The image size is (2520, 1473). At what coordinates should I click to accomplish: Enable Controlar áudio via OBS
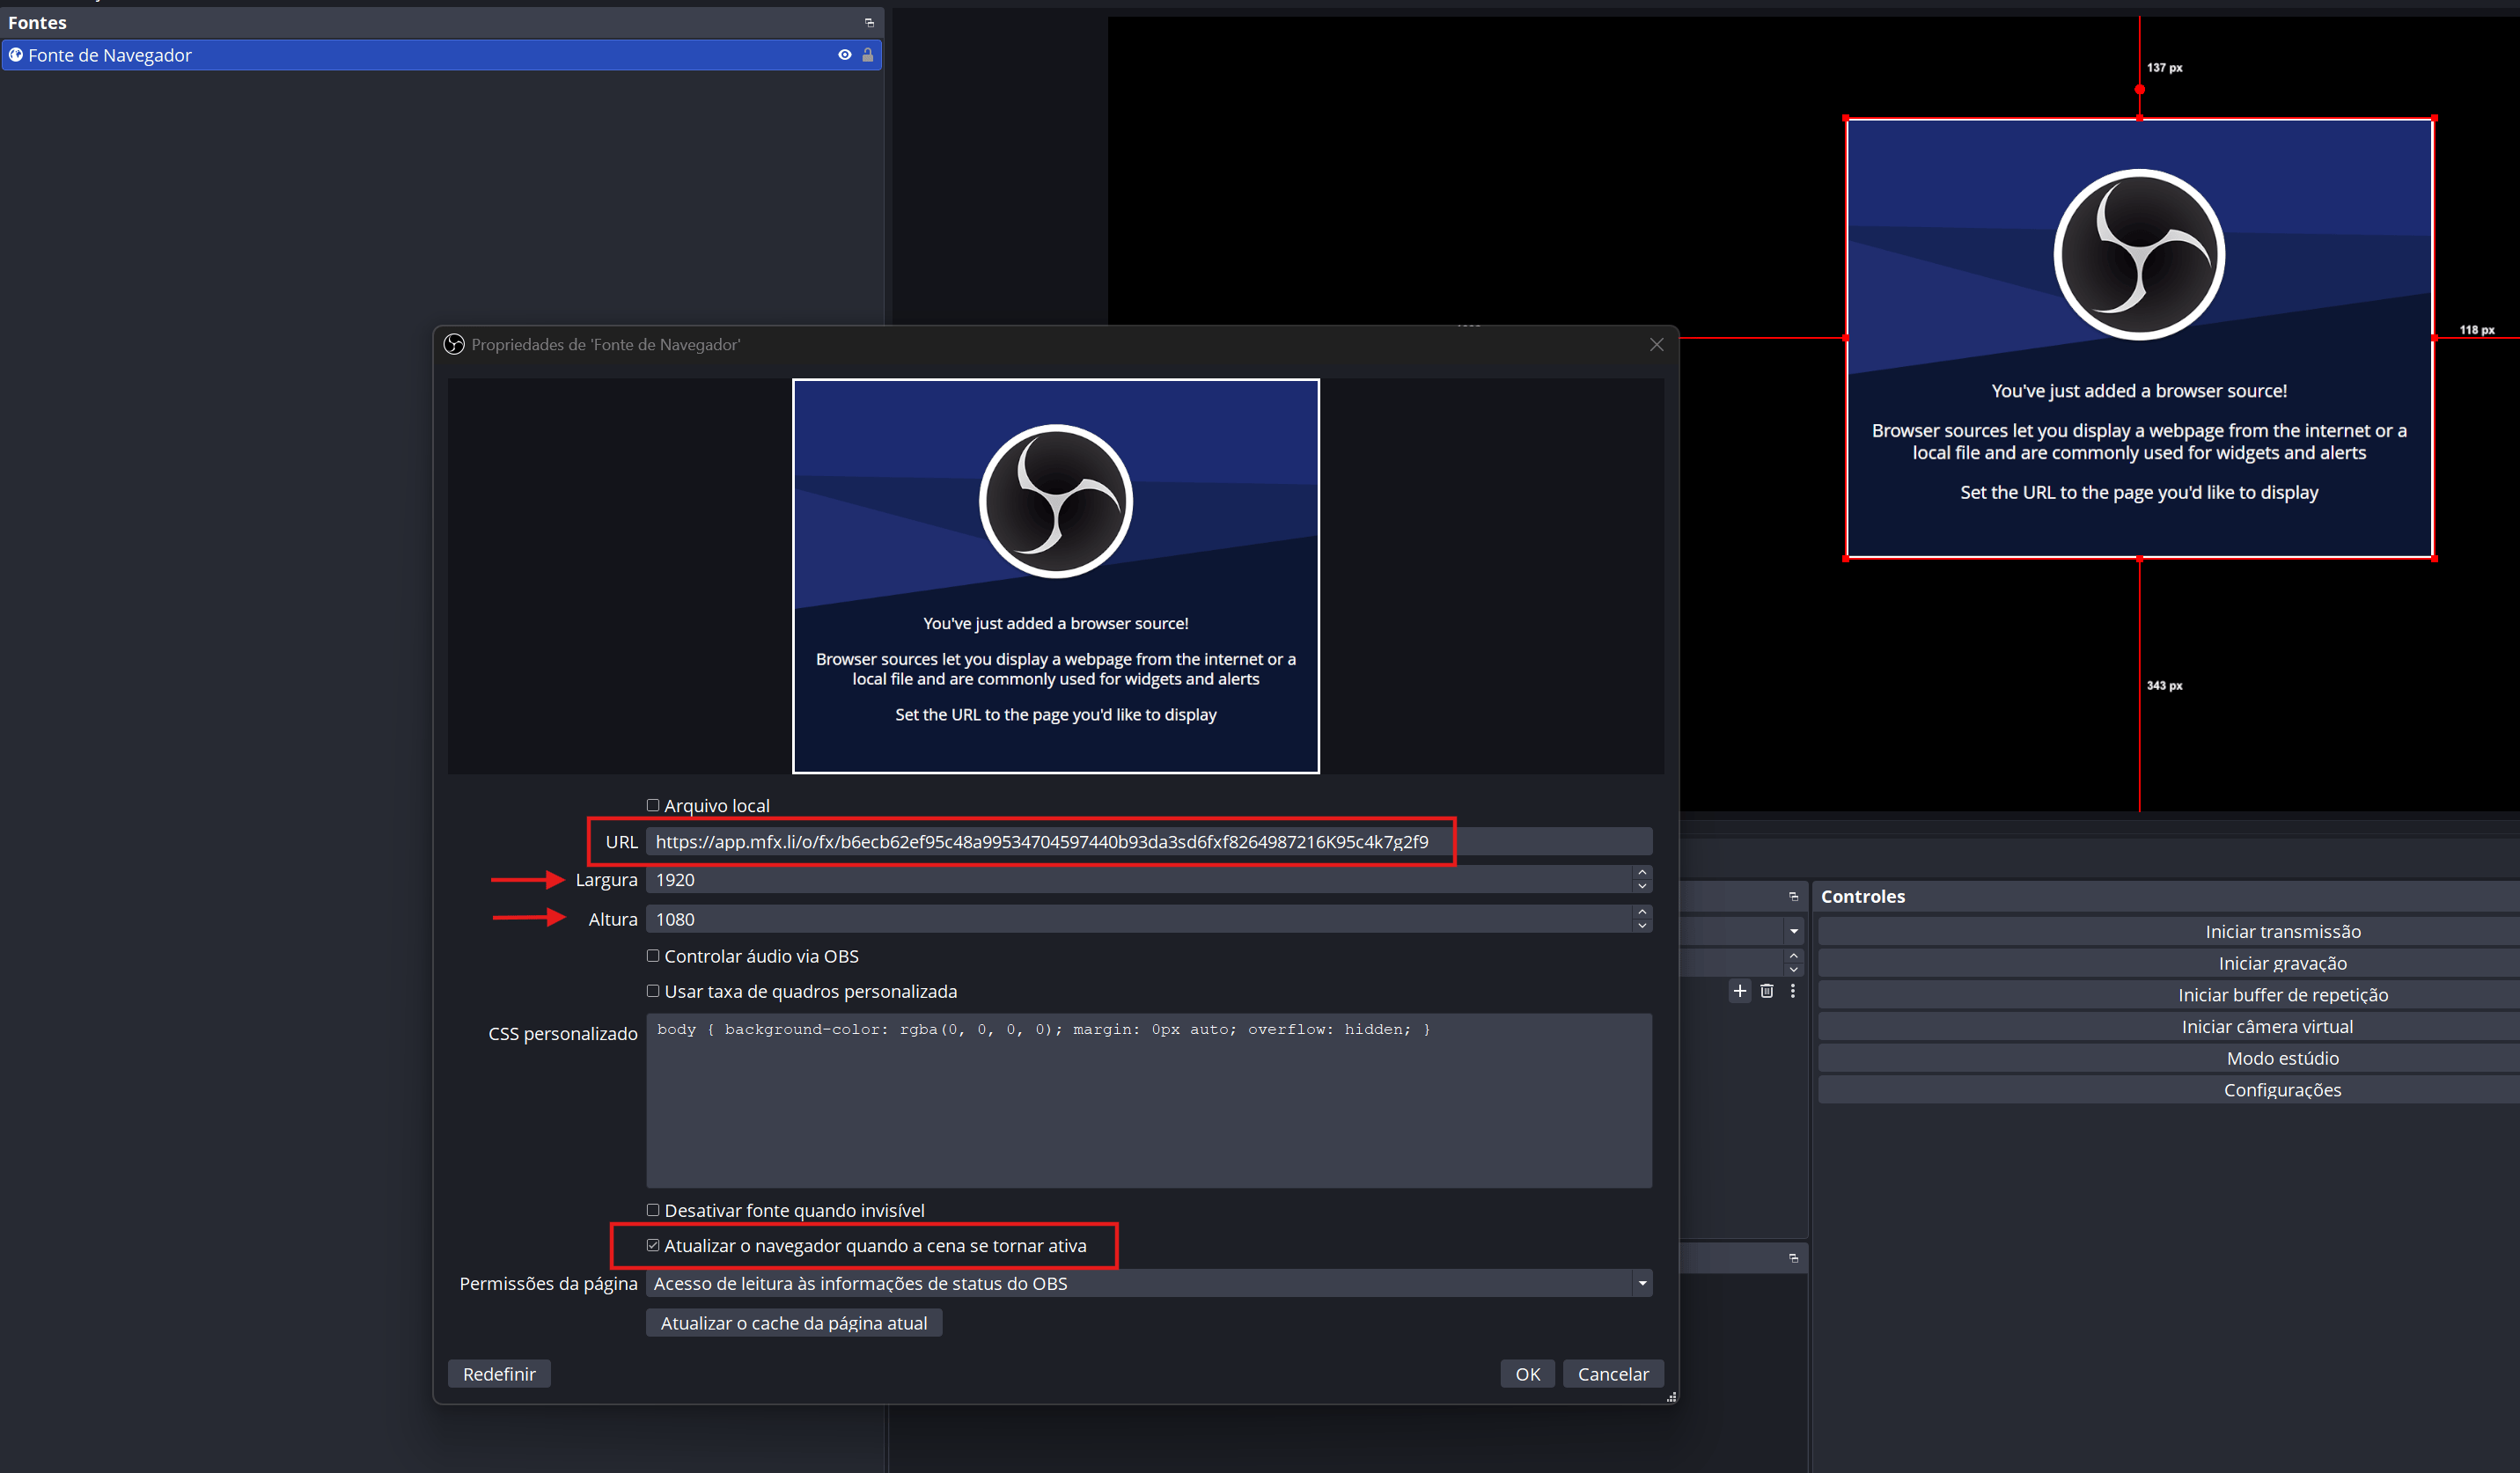653,956
